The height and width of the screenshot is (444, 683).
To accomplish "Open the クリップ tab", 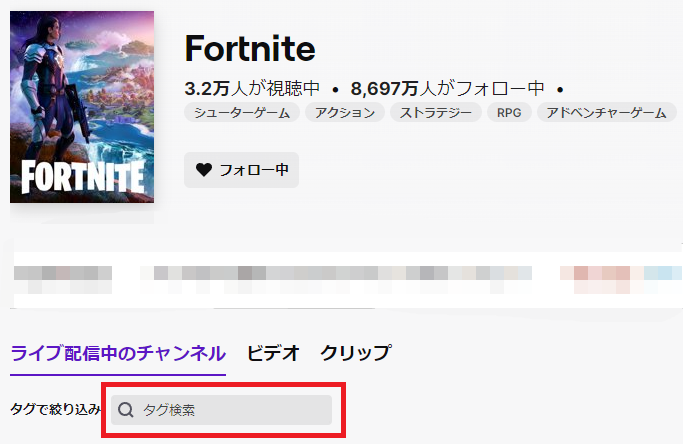I will click(x=355, y=352).
